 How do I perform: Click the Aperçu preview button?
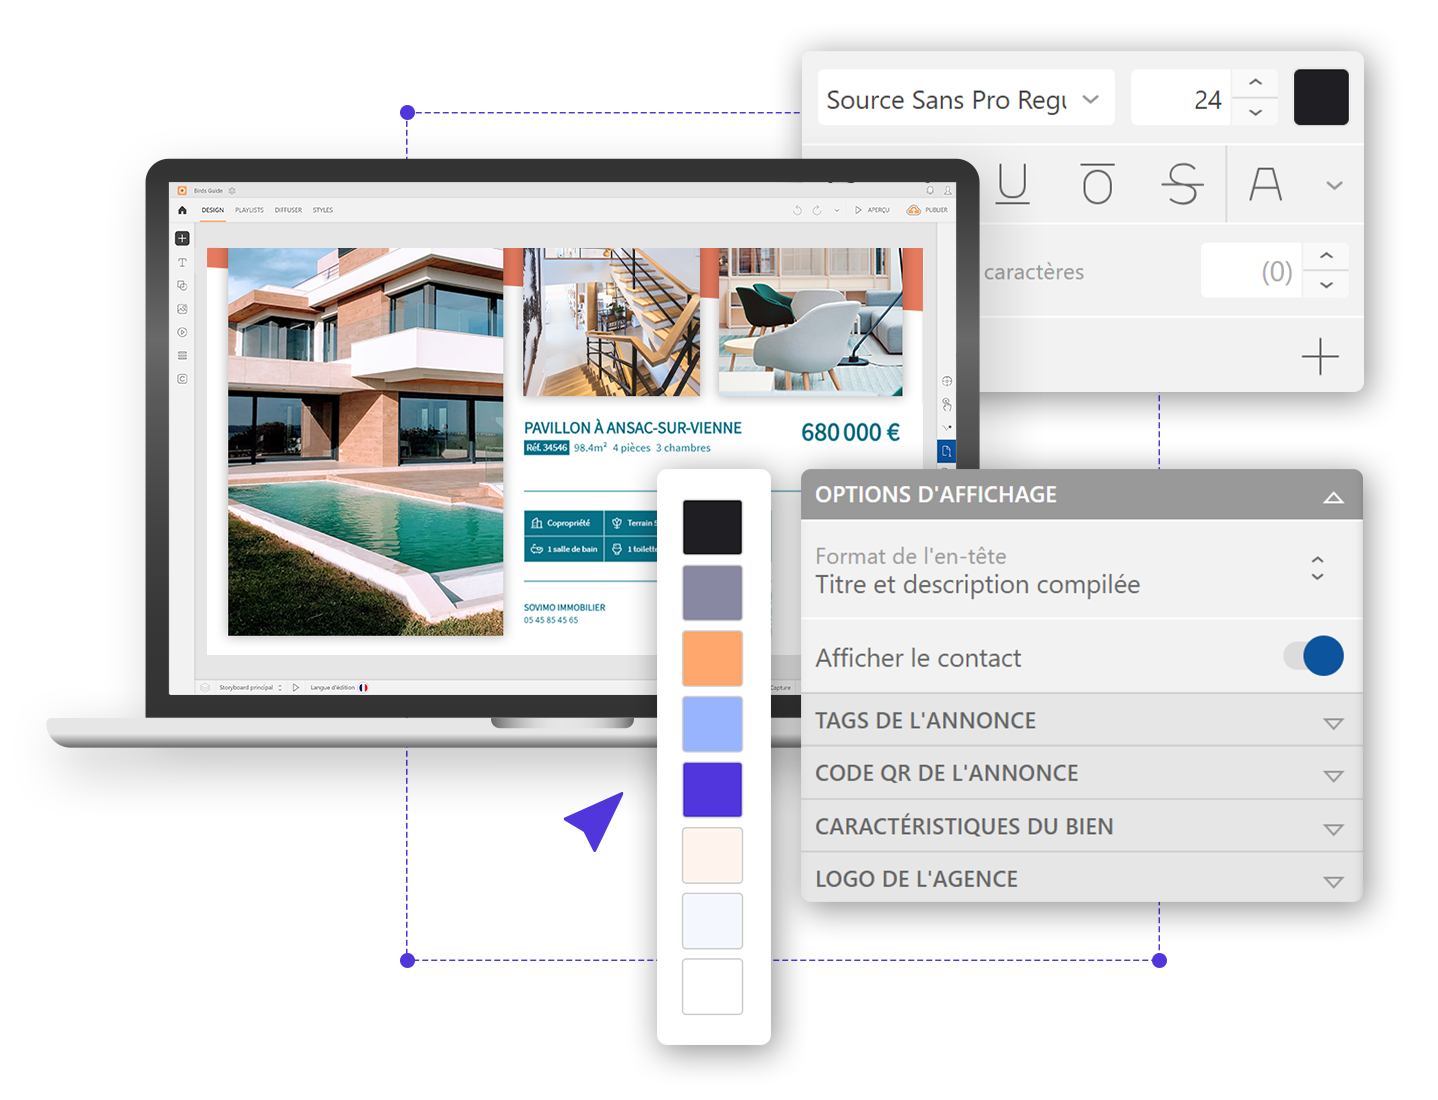[x=872, y=210]
